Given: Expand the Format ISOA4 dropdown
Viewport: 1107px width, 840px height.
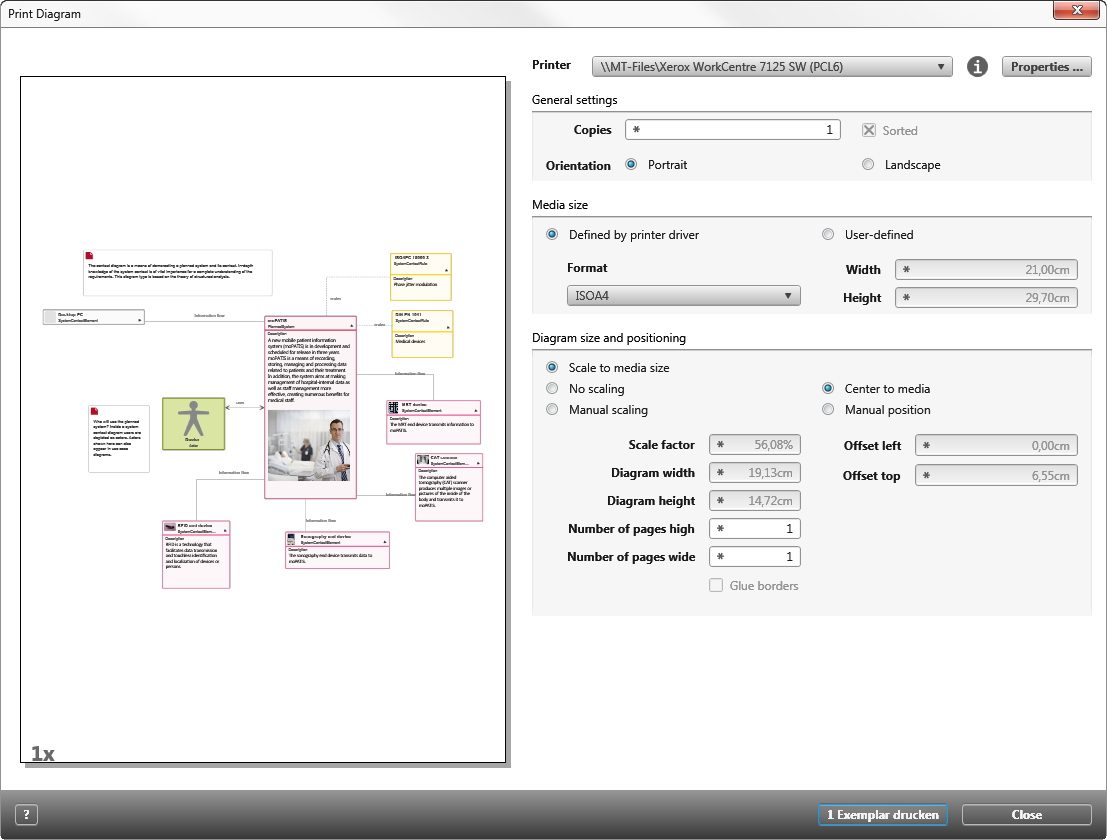Looking at the screenshot, I should [684, 296].
